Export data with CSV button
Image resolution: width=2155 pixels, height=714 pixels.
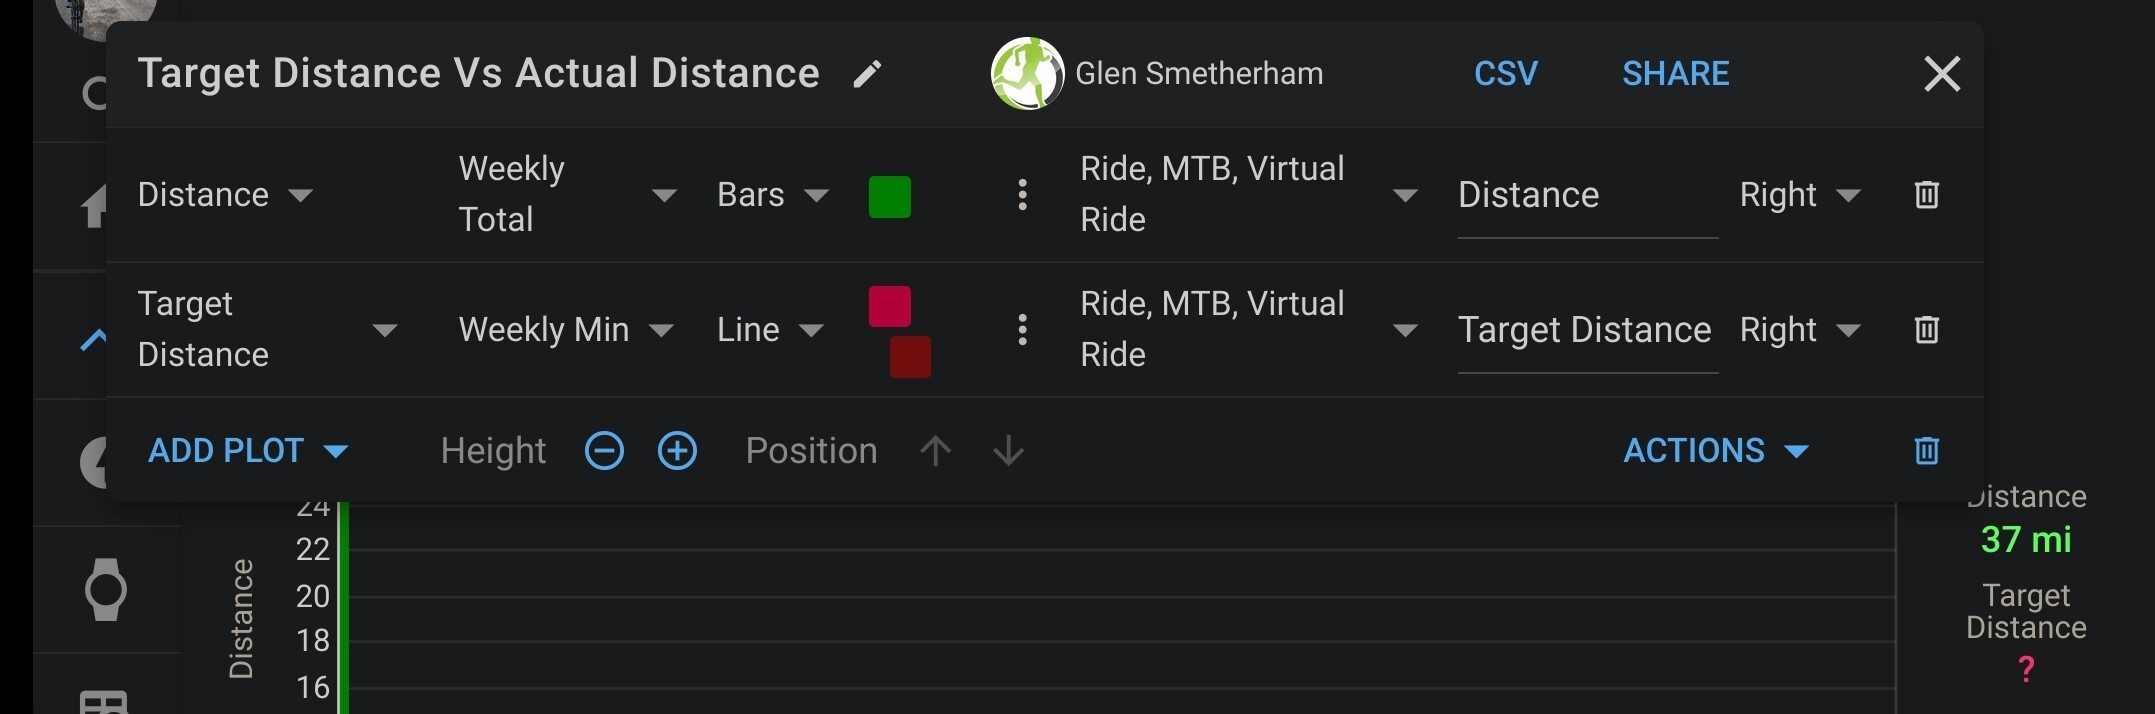pyautogui.click(x=1506, y=74)
